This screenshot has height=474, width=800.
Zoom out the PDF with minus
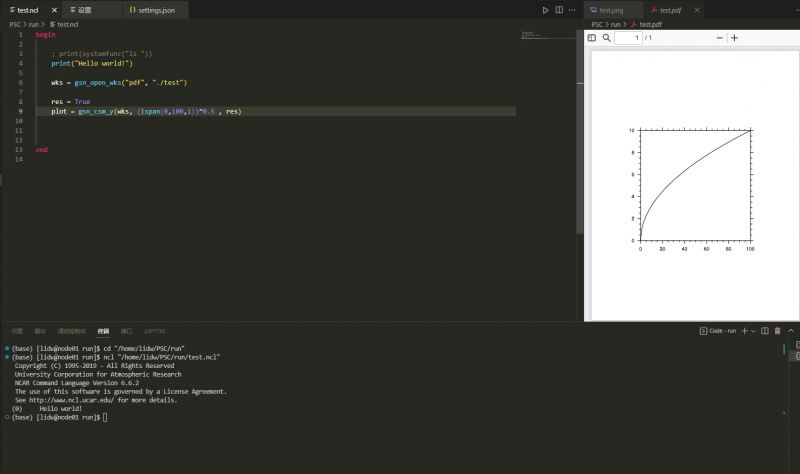pos(719,38)
